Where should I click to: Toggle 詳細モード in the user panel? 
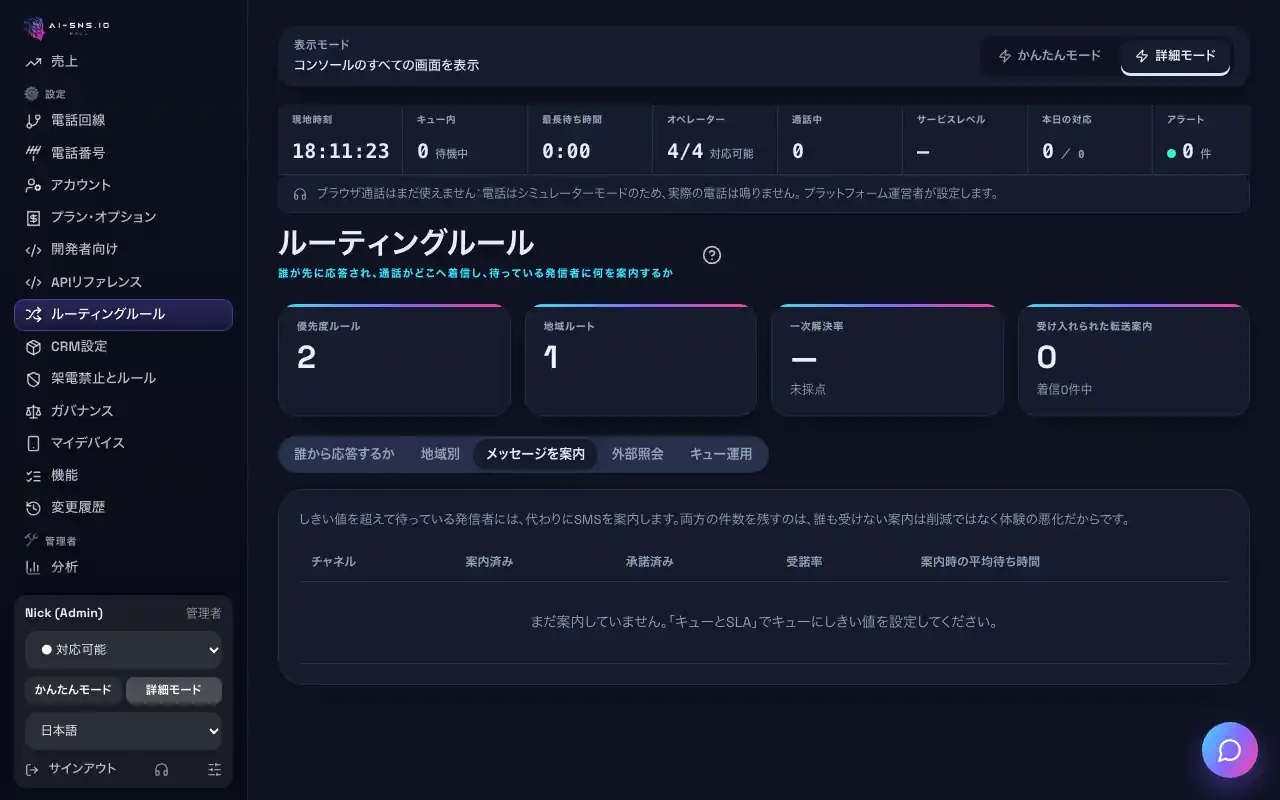[174, 690]
